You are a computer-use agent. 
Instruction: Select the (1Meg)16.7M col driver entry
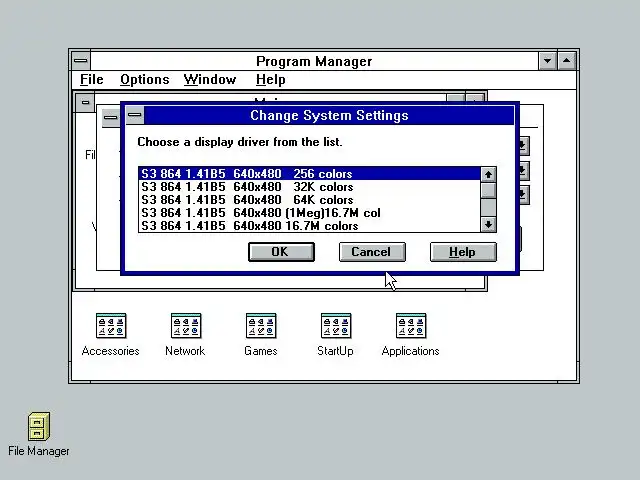tap(309, 213)
